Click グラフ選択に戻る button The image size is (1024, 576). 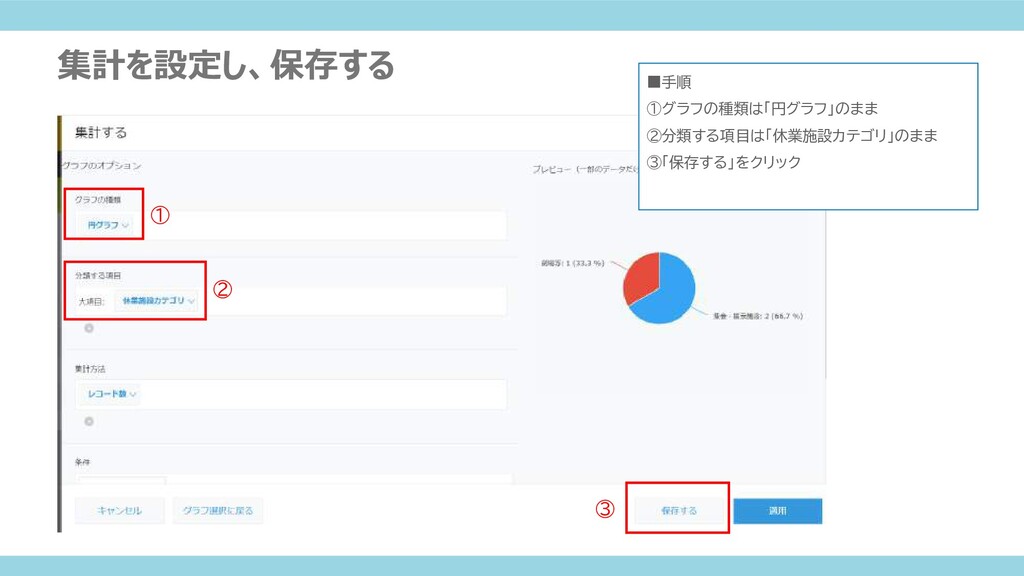218,511
